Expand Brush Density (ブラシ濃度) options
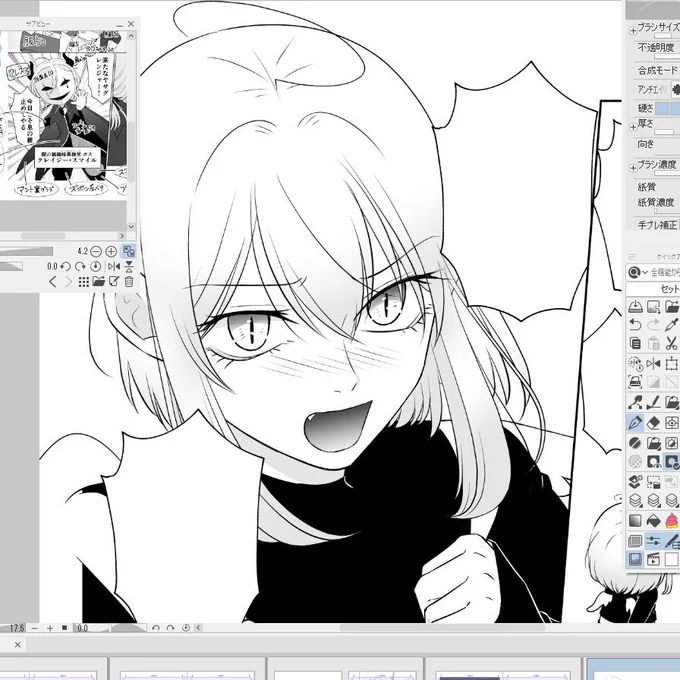The width and height of the screenshot is (680, 680). click(633, 167)
